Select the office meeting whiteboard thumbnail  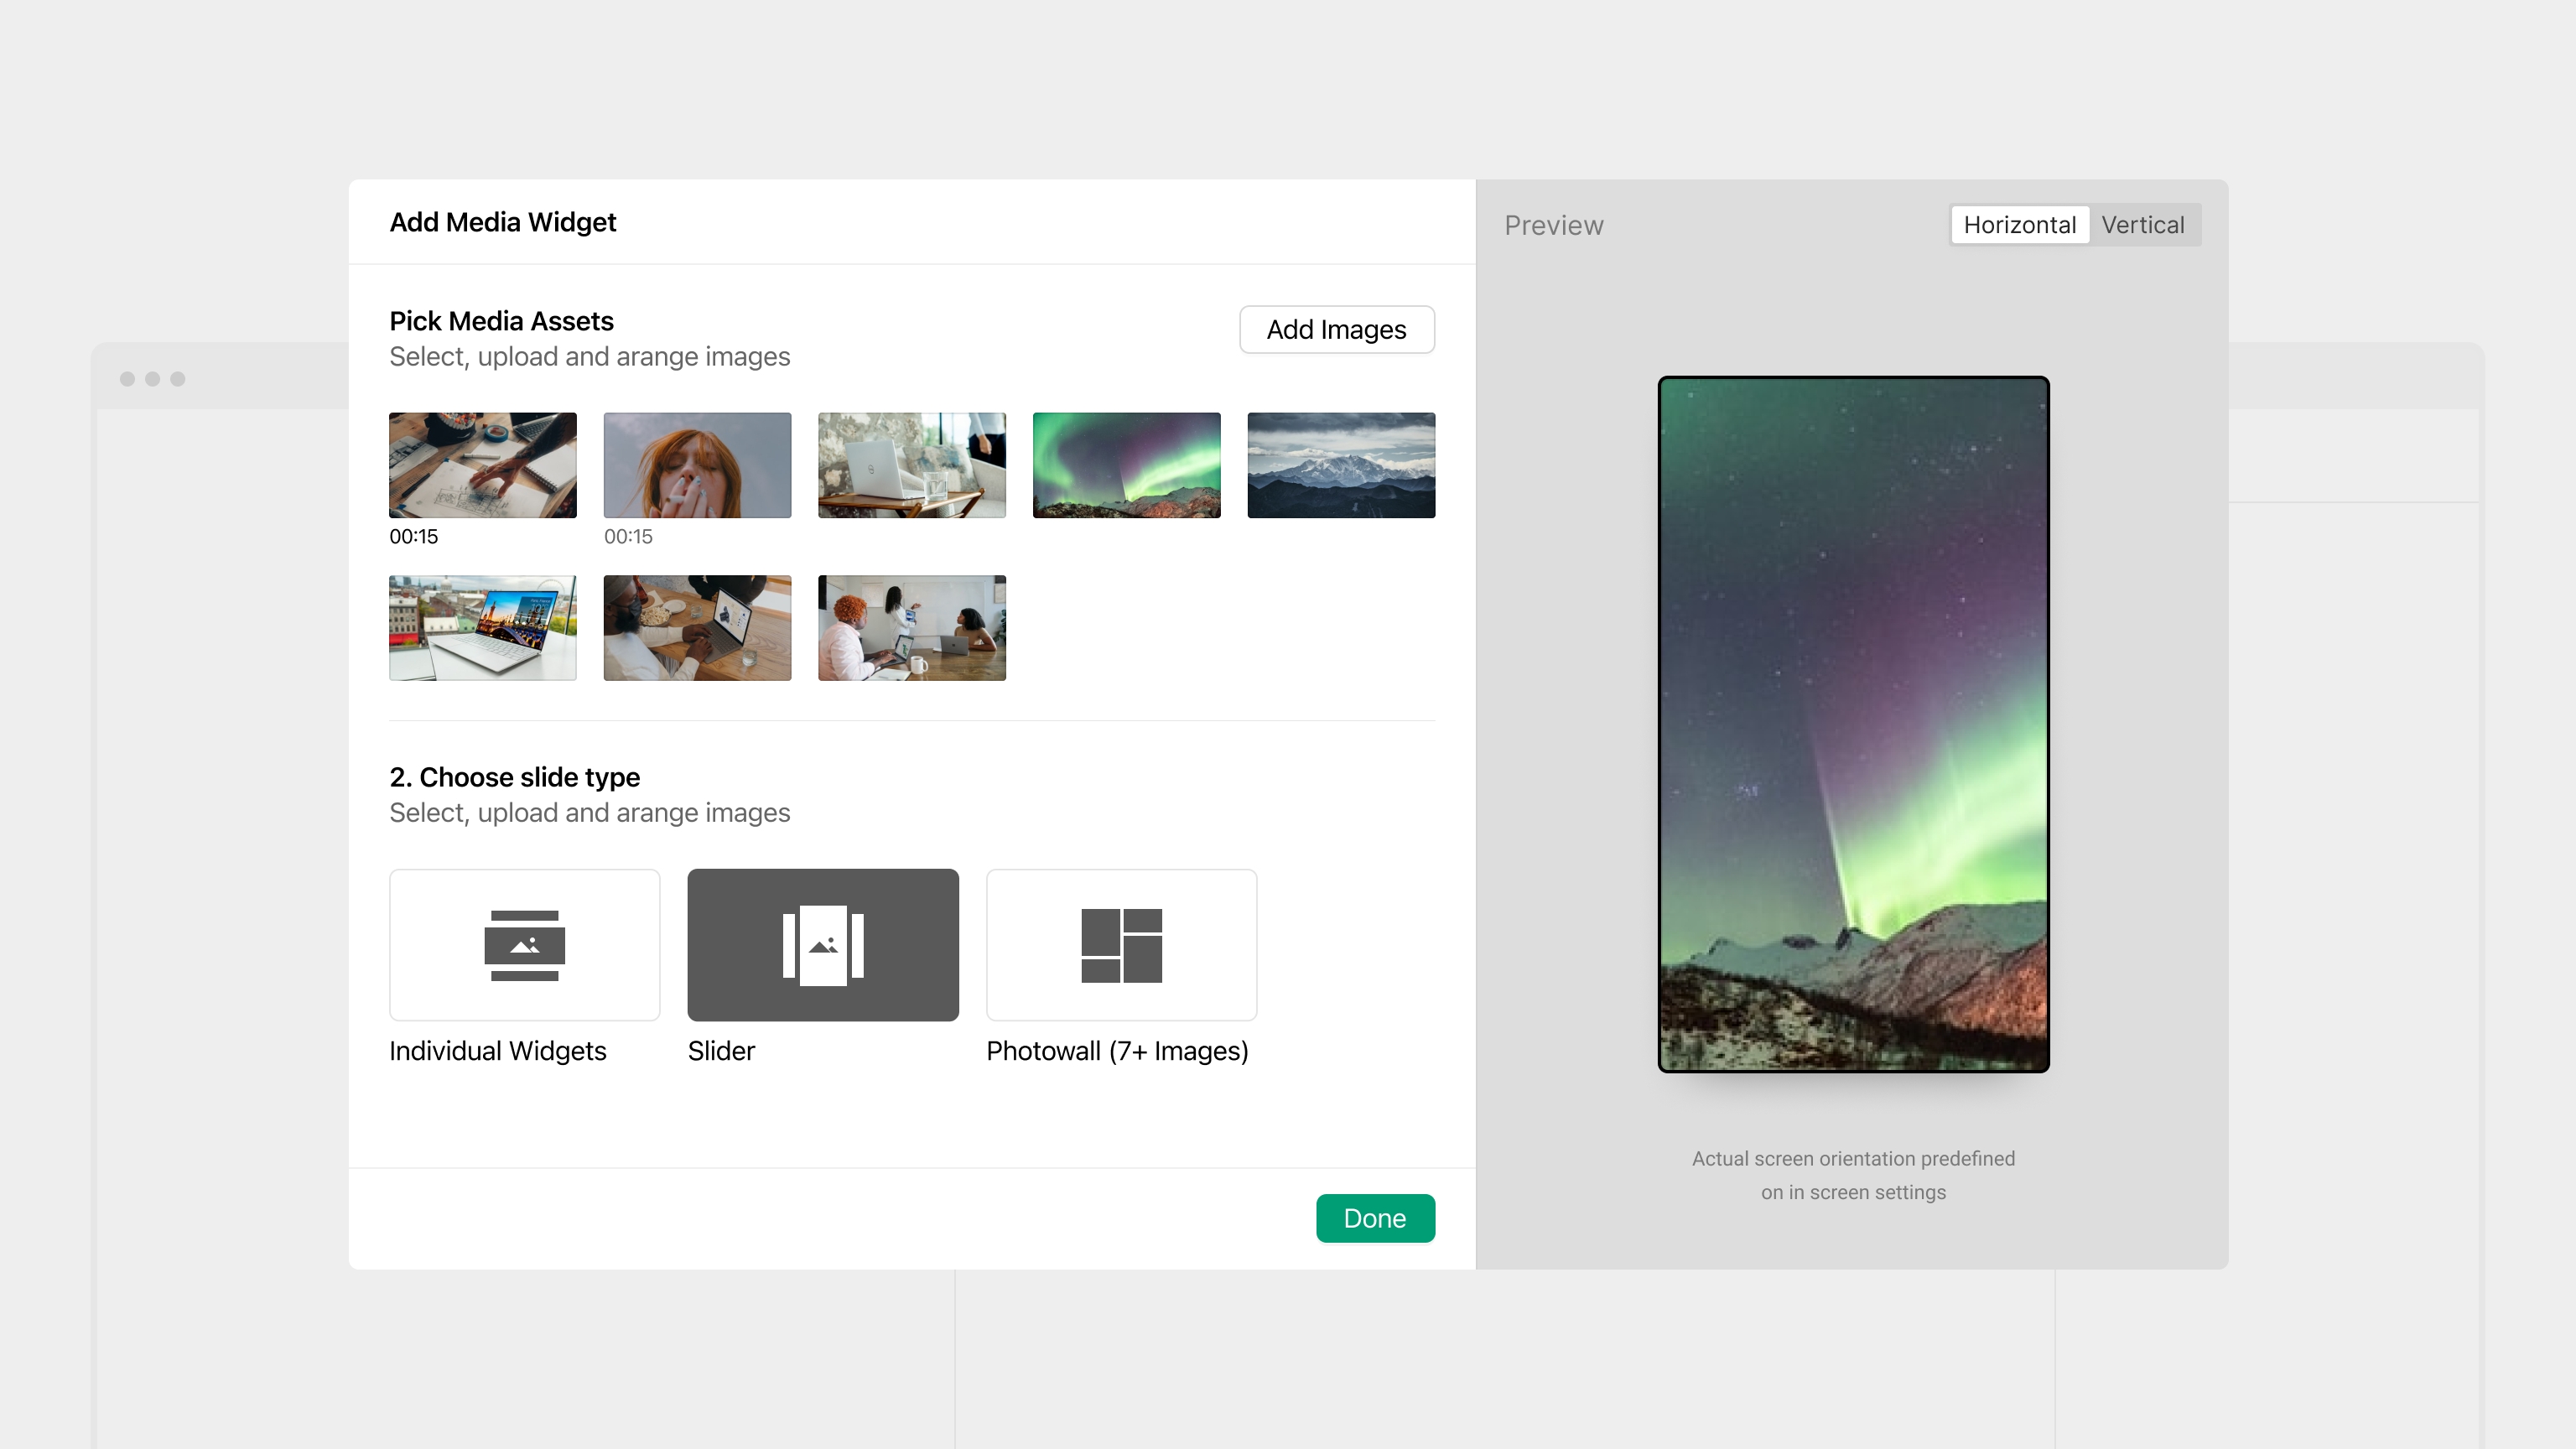point(911,628)
